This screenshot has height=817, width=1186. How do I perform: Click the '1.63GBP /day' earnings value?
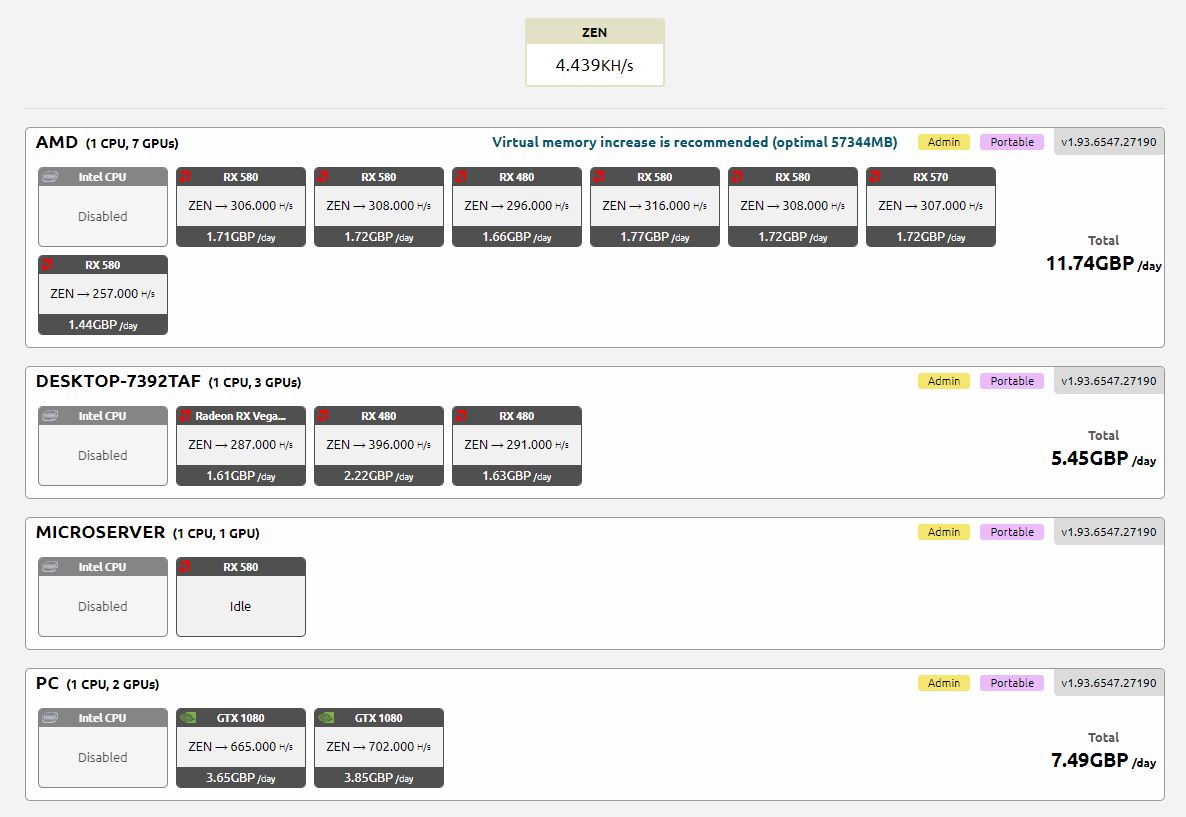[517, 476]
